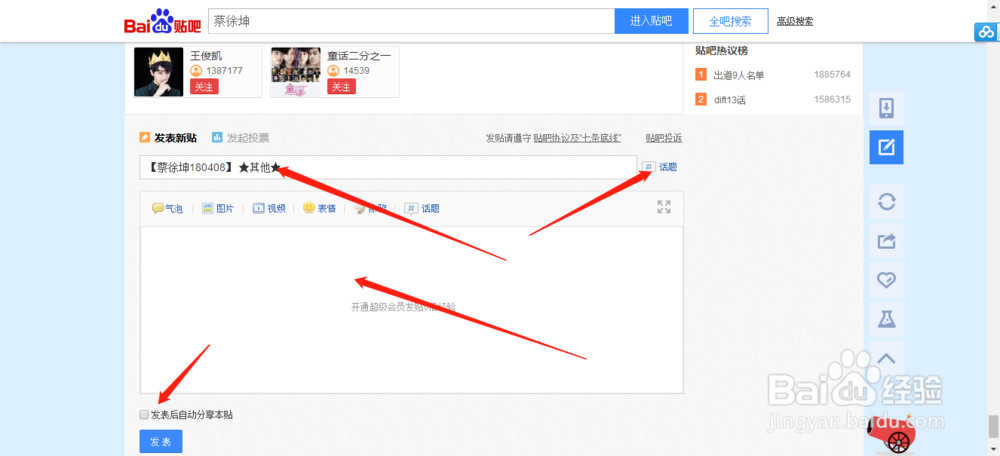The image size is (1000, 456).
Task: Insert 话题 from the editor toolbar
Action: [x=422, y=209]
